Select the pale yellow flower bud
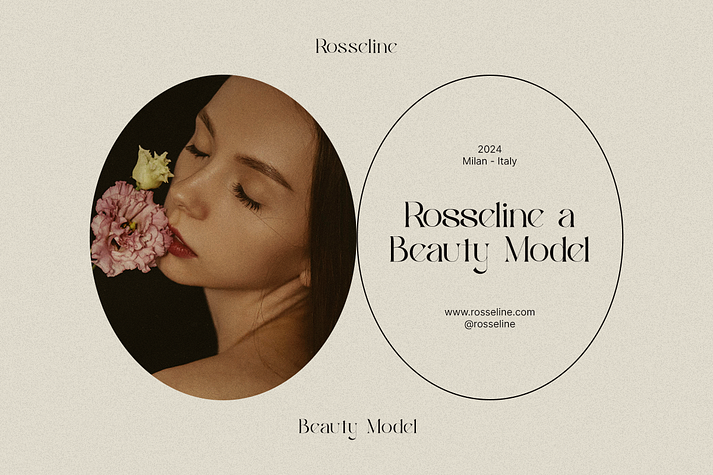 [x=151, y=169]
